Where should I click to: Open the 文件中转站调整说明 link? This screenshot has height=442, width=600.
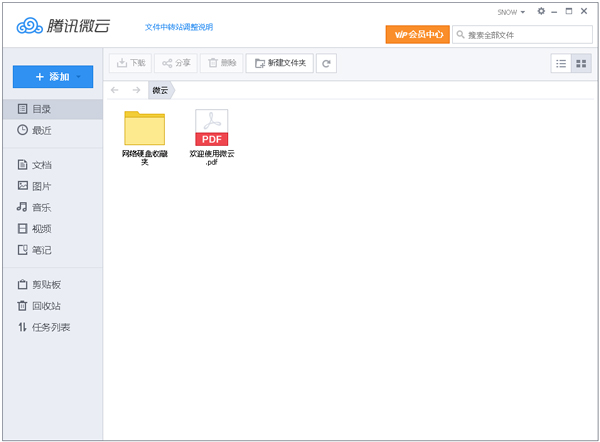(x=179, y=27)
